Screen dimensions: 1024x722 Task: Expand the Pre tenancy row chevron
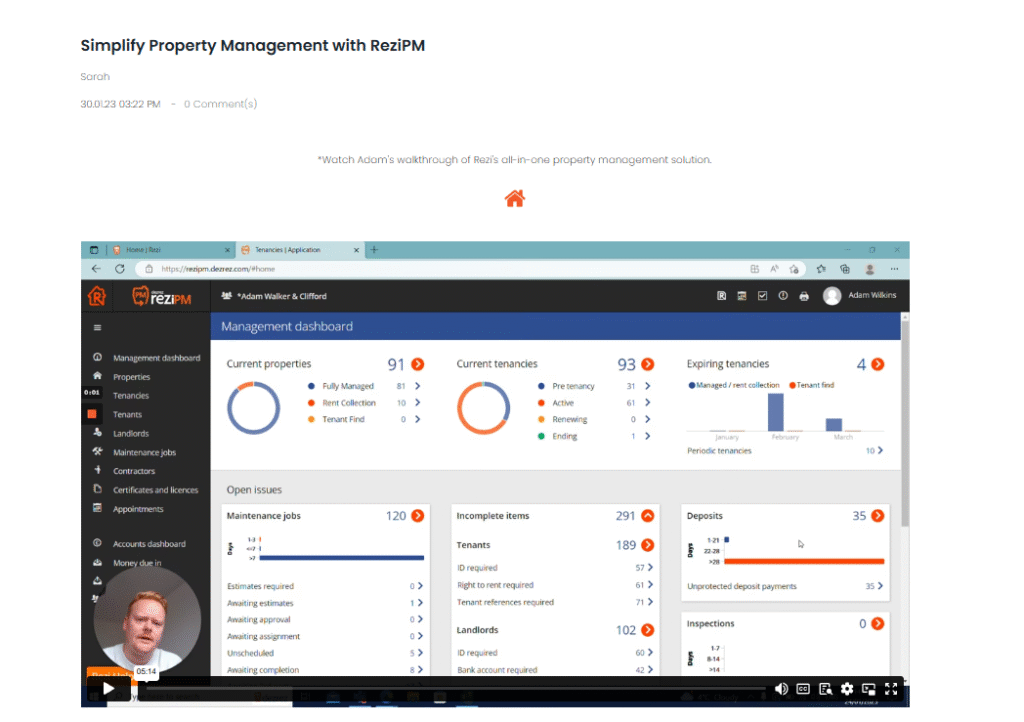click(647, 386)
